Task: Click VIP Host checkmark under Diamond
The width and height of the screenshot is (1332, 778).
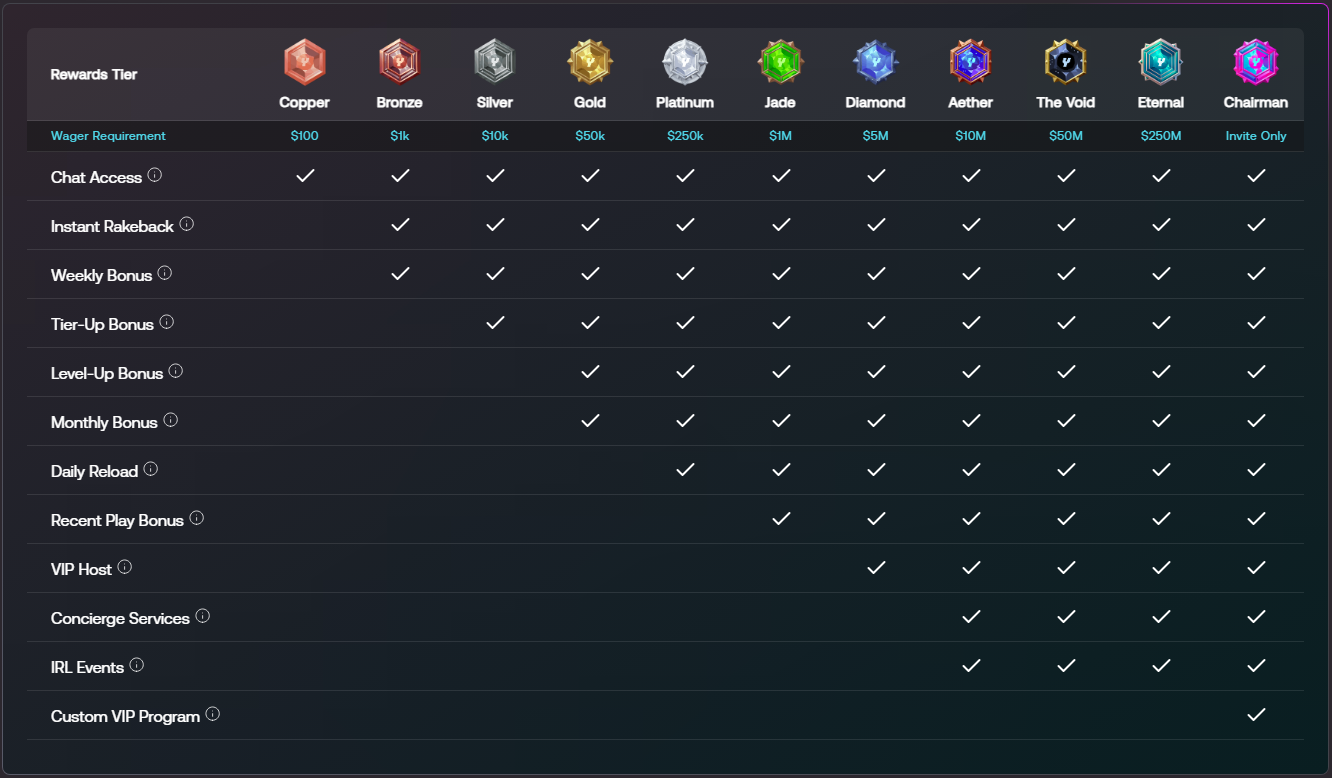Action: (x=876, y=568)
